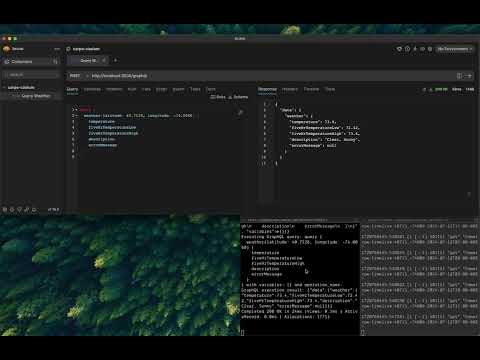Image resolution: width=480 pixels, height=360 pixels.
Task: Click the temperature field in query editor
Action: [x=102, y=122]
